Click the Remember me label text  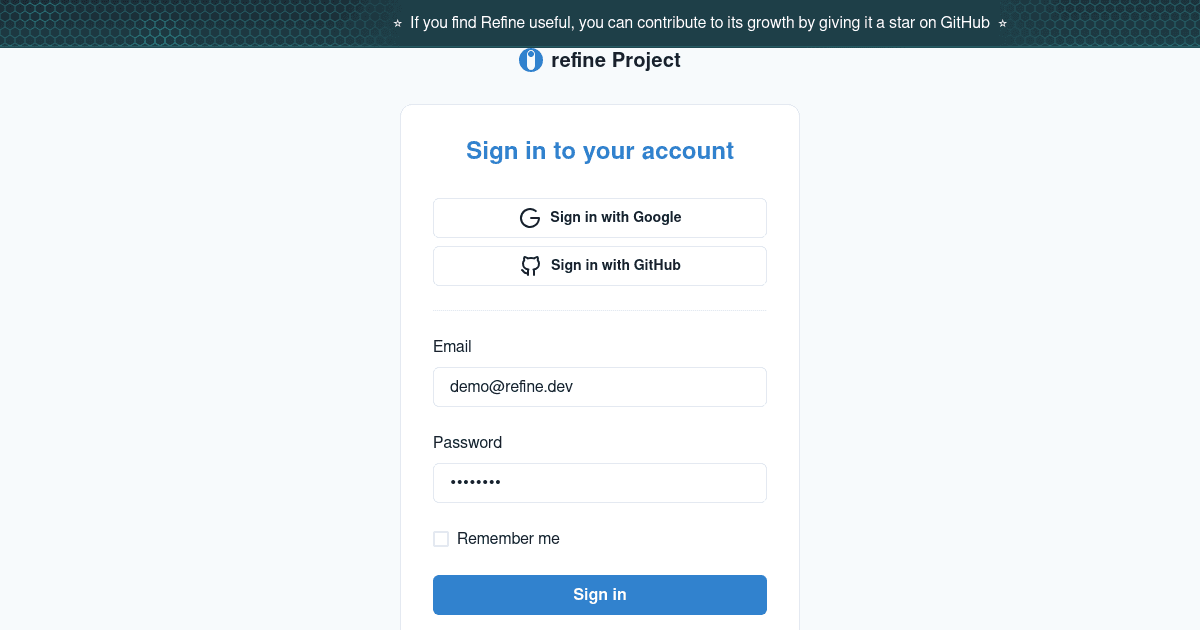508,539
